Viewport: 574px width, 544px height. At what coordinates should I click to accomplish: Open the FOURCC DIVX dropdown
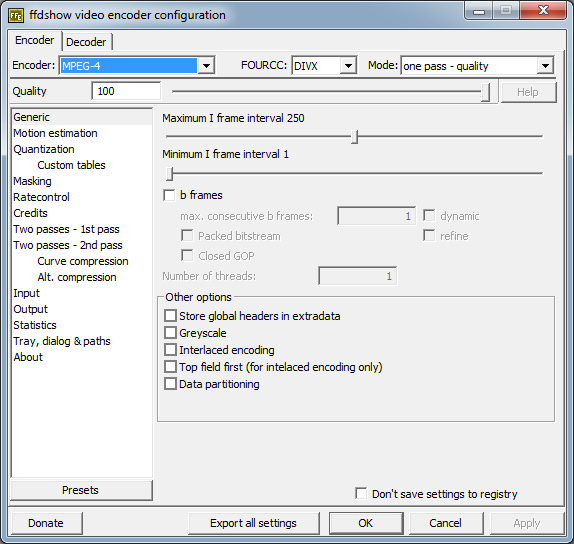(348, 66)
